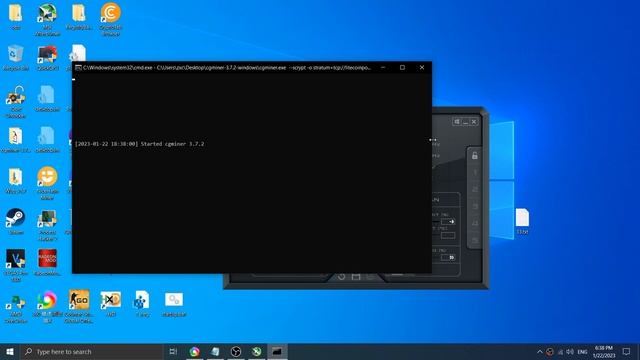The image size is (640, 360).
Task: Open the MSI Afterburner desktop shortcut
Action: pyautogui.click(x=47, y=19)
